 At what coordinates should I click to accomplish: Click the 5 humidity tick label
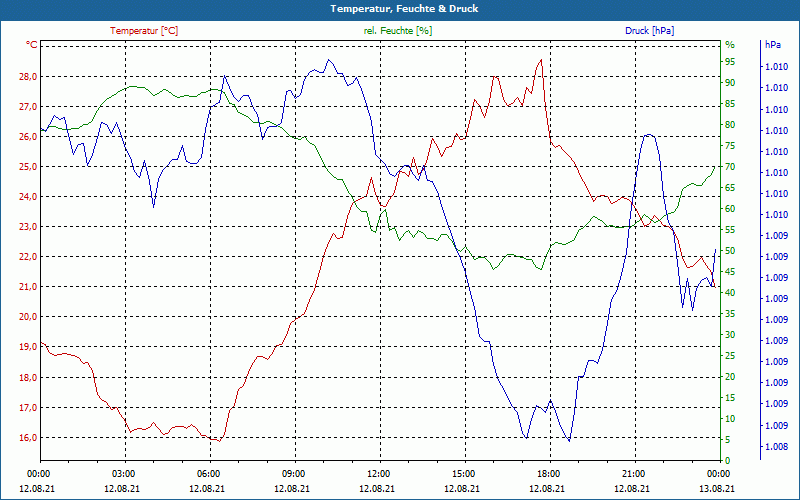pyautogui.click(x=728, y=440)
